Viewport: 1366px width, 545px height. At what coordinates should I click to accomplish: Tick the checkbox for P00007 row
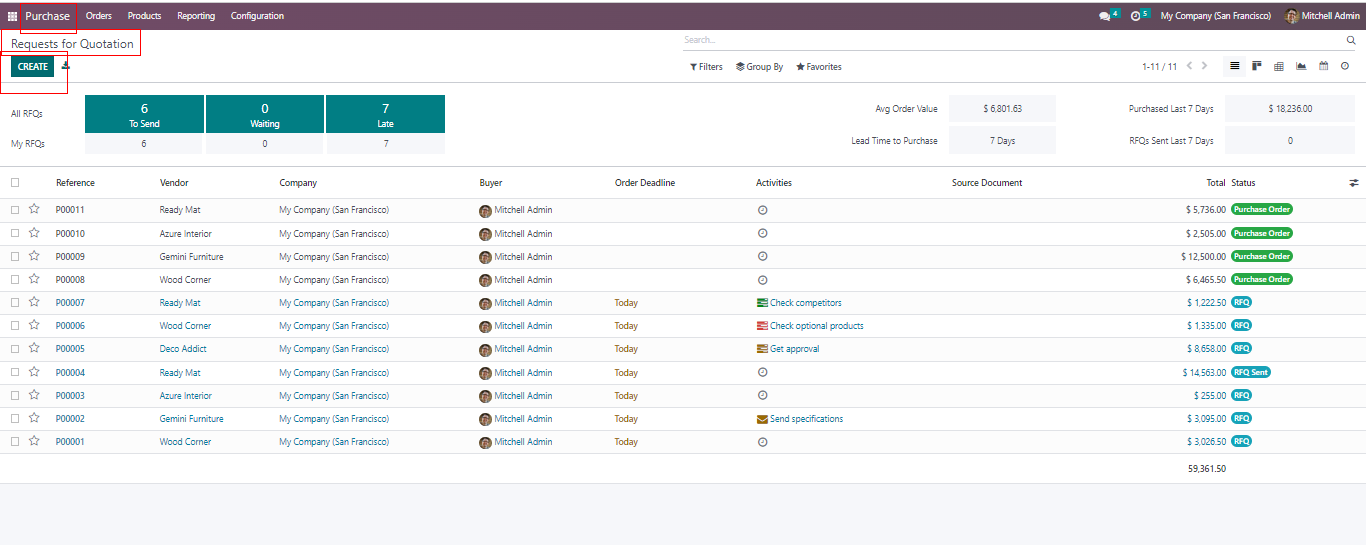tap(15, 303)
